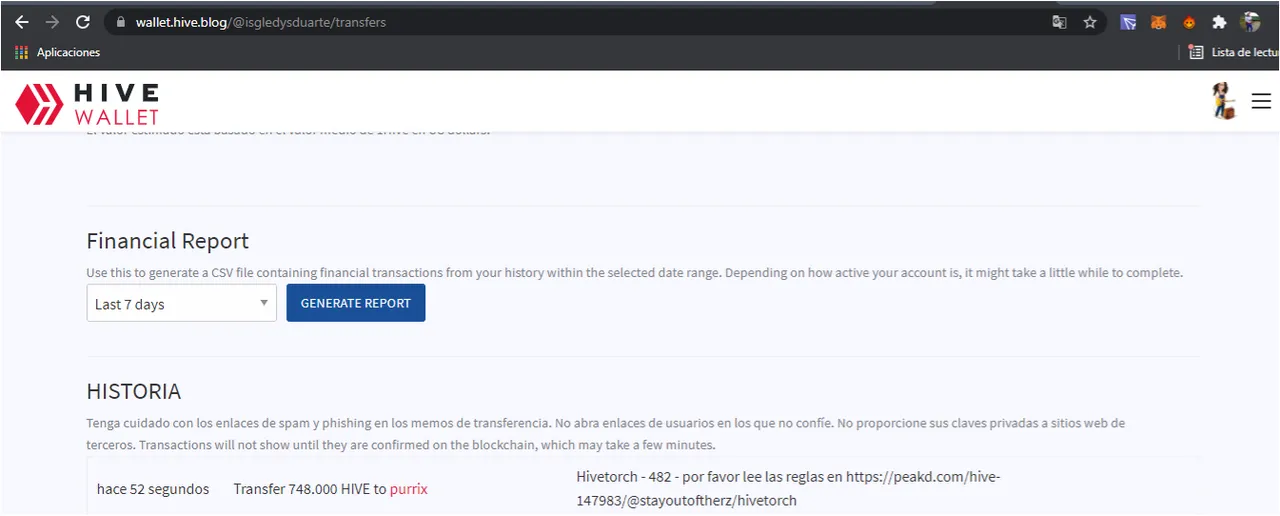The height and width of the screenshot is (516, 1280).
Task: Reload the page with the refresh icon
Action: point(83,22)
